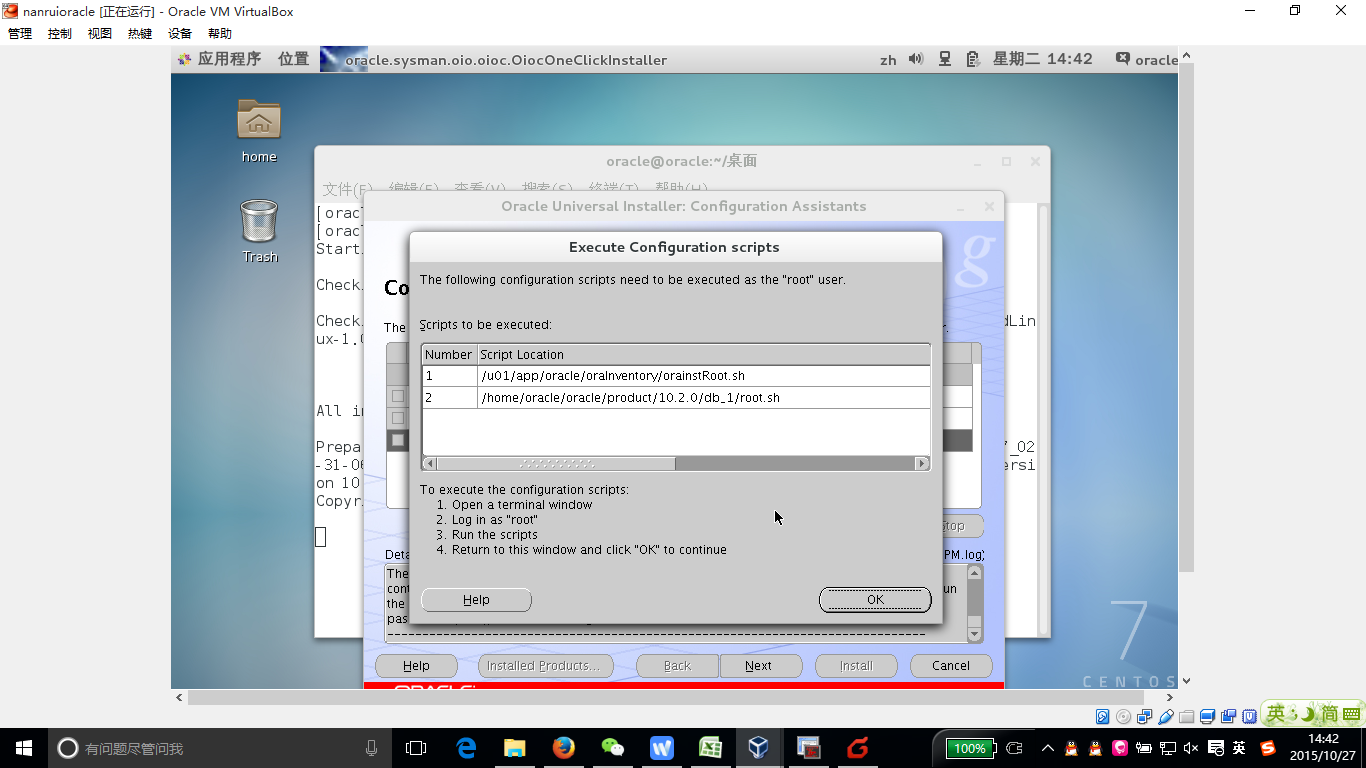
Task: Open the oracle user menu in top panel
Action: coord(1147,59)
